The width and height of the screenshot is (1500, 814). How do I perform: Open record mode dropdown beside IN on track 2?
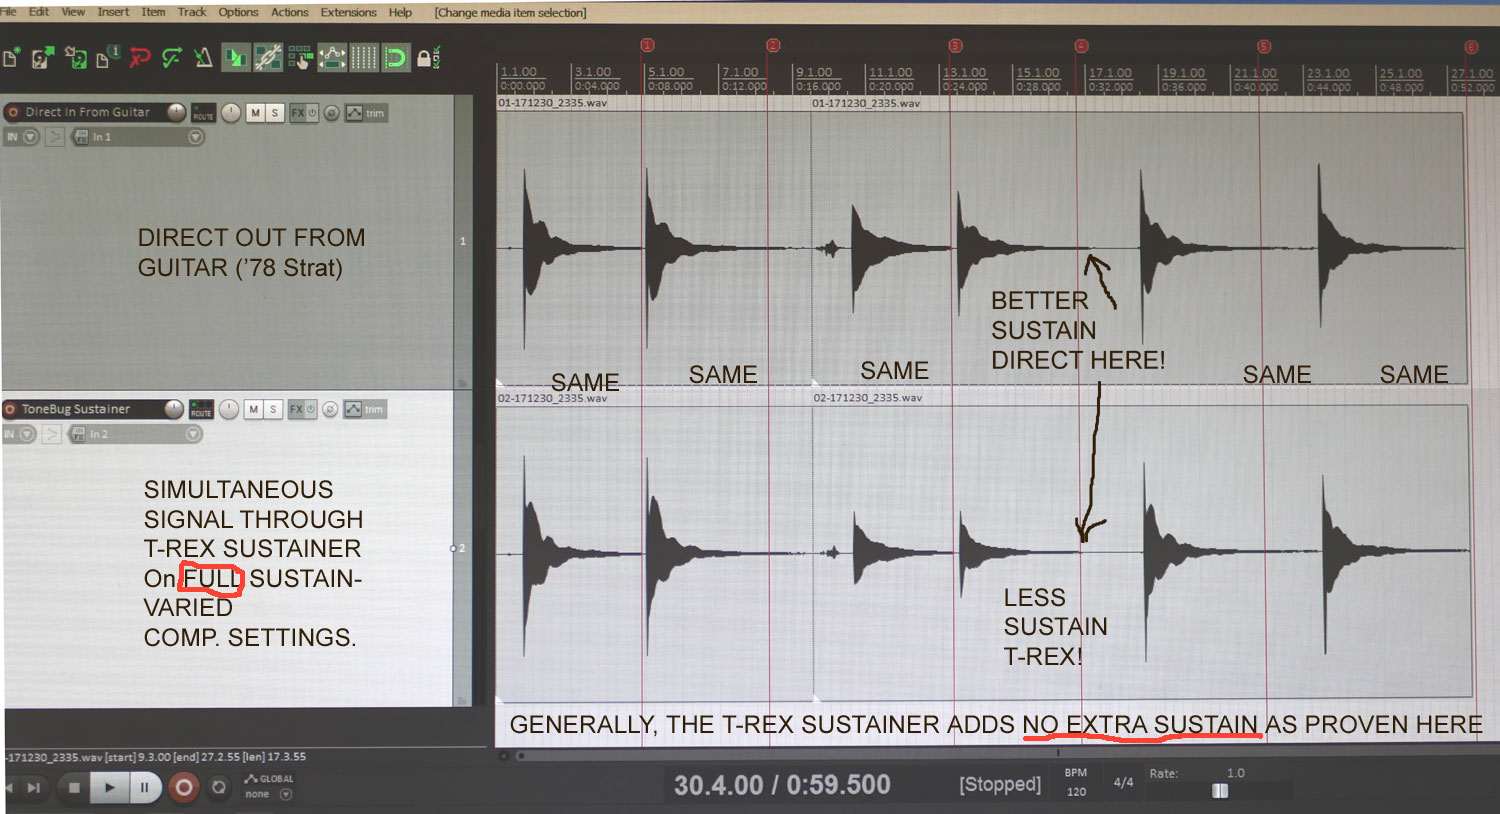click(27, 434)
